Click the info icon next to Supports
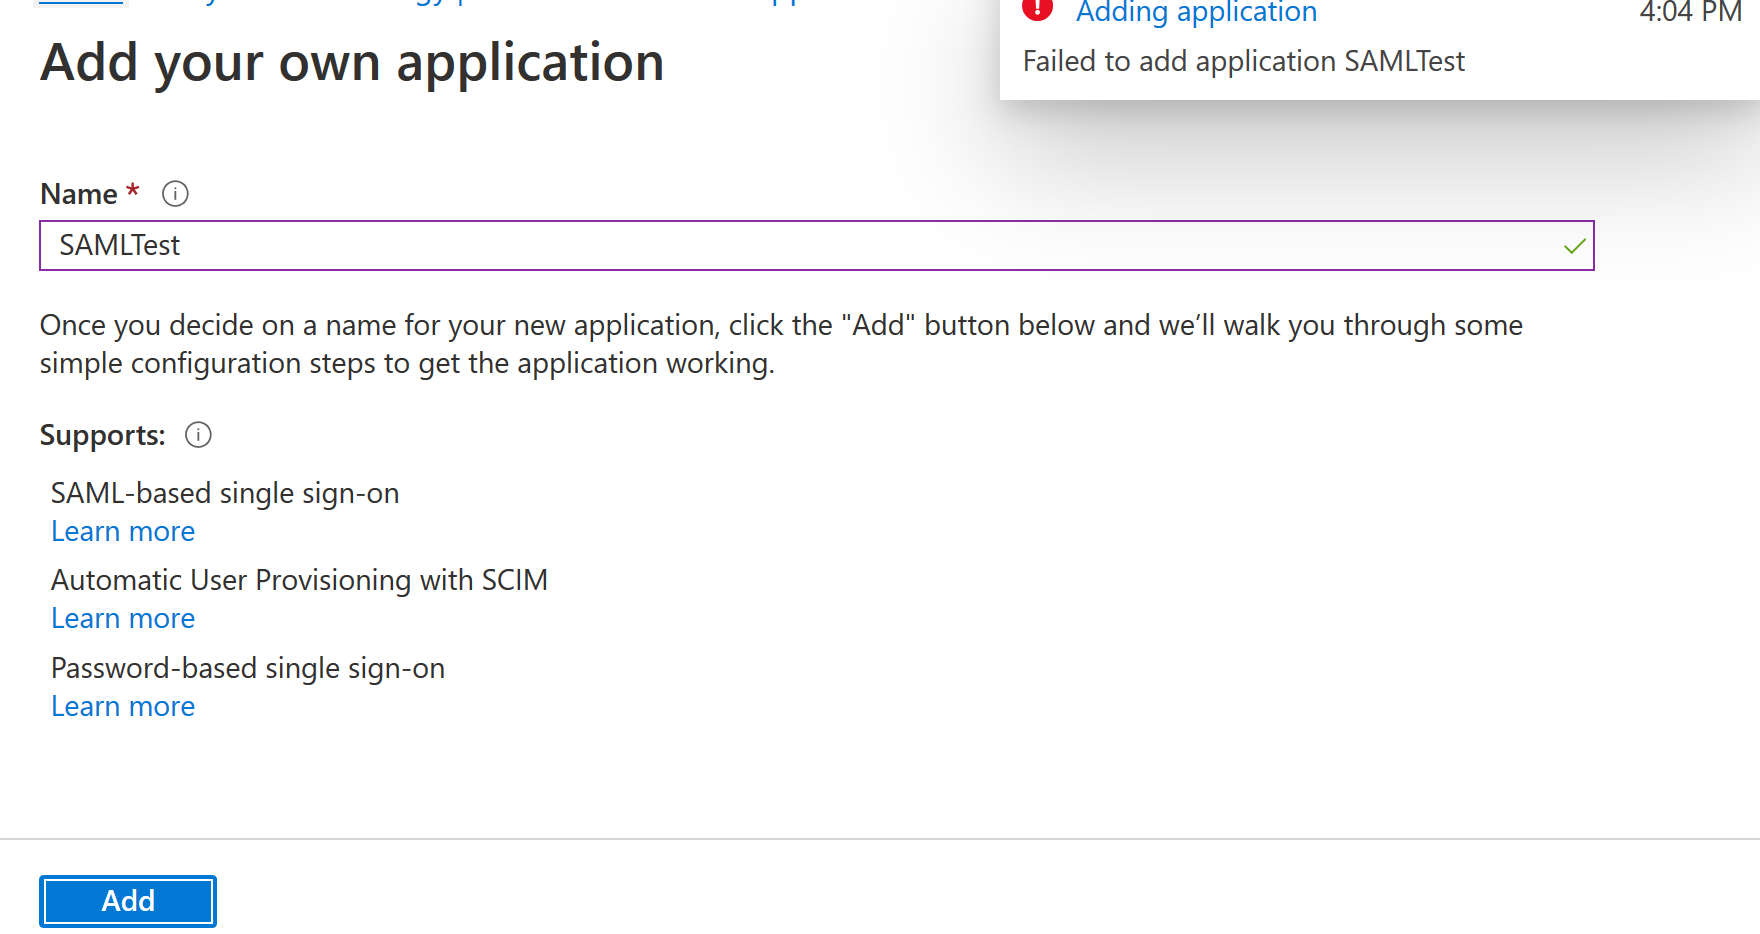The image size is (1760, 934). coord(199,435)
